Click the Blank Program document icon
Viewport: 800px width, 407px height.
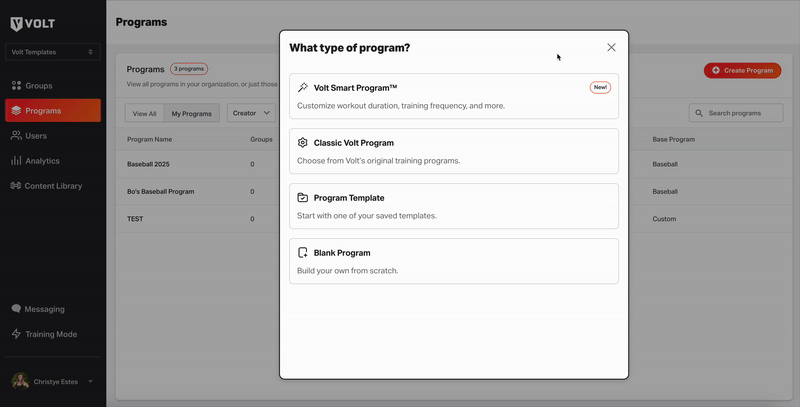point(303,253)
